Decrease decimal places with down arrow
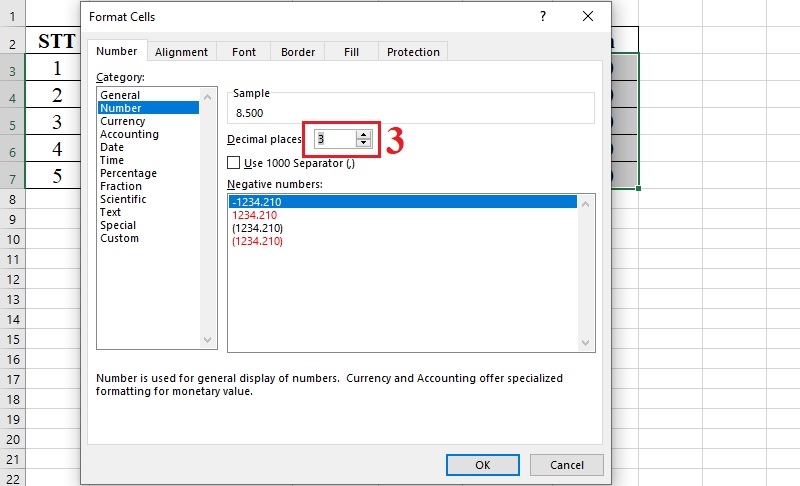 [x=363, y=143]
